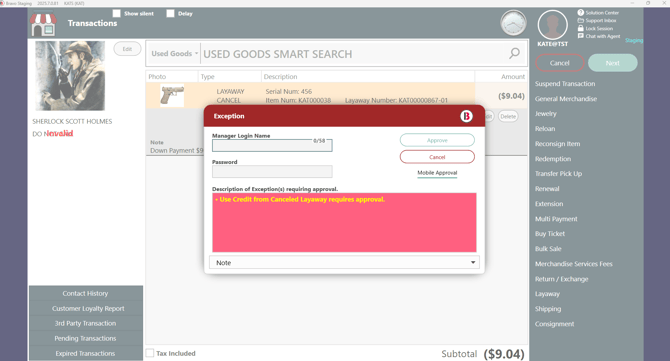Click the red Cancel transaction button
The width and height of the screenshot is (670, 361).
(559, 63)
